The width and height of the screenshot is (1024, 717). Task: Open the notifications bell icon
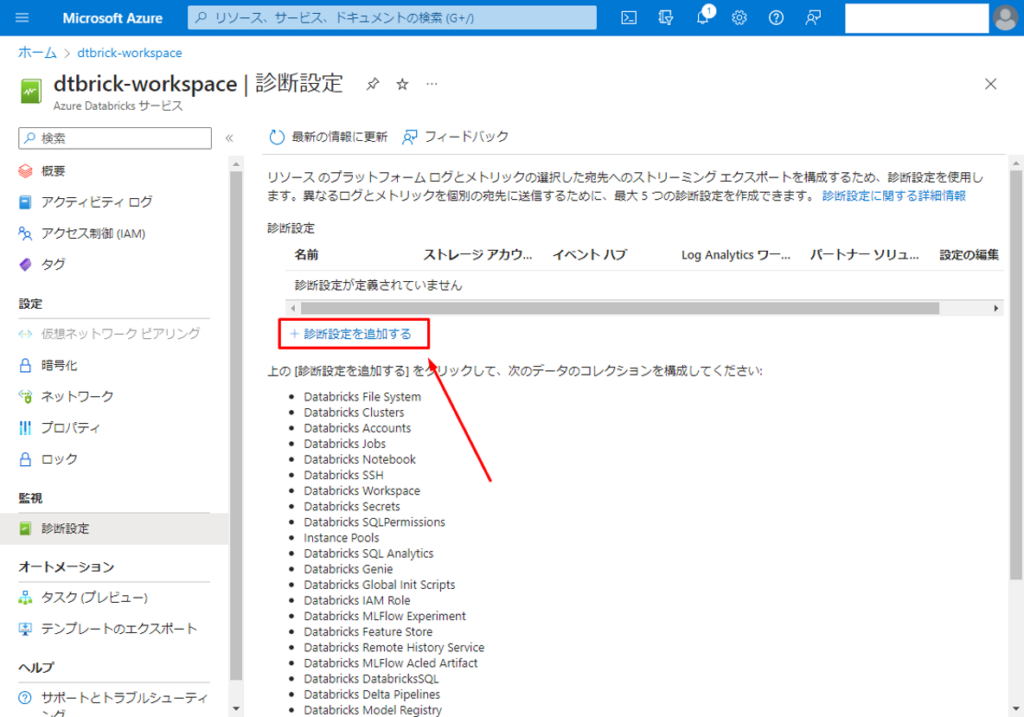click(x=703, y=18)
